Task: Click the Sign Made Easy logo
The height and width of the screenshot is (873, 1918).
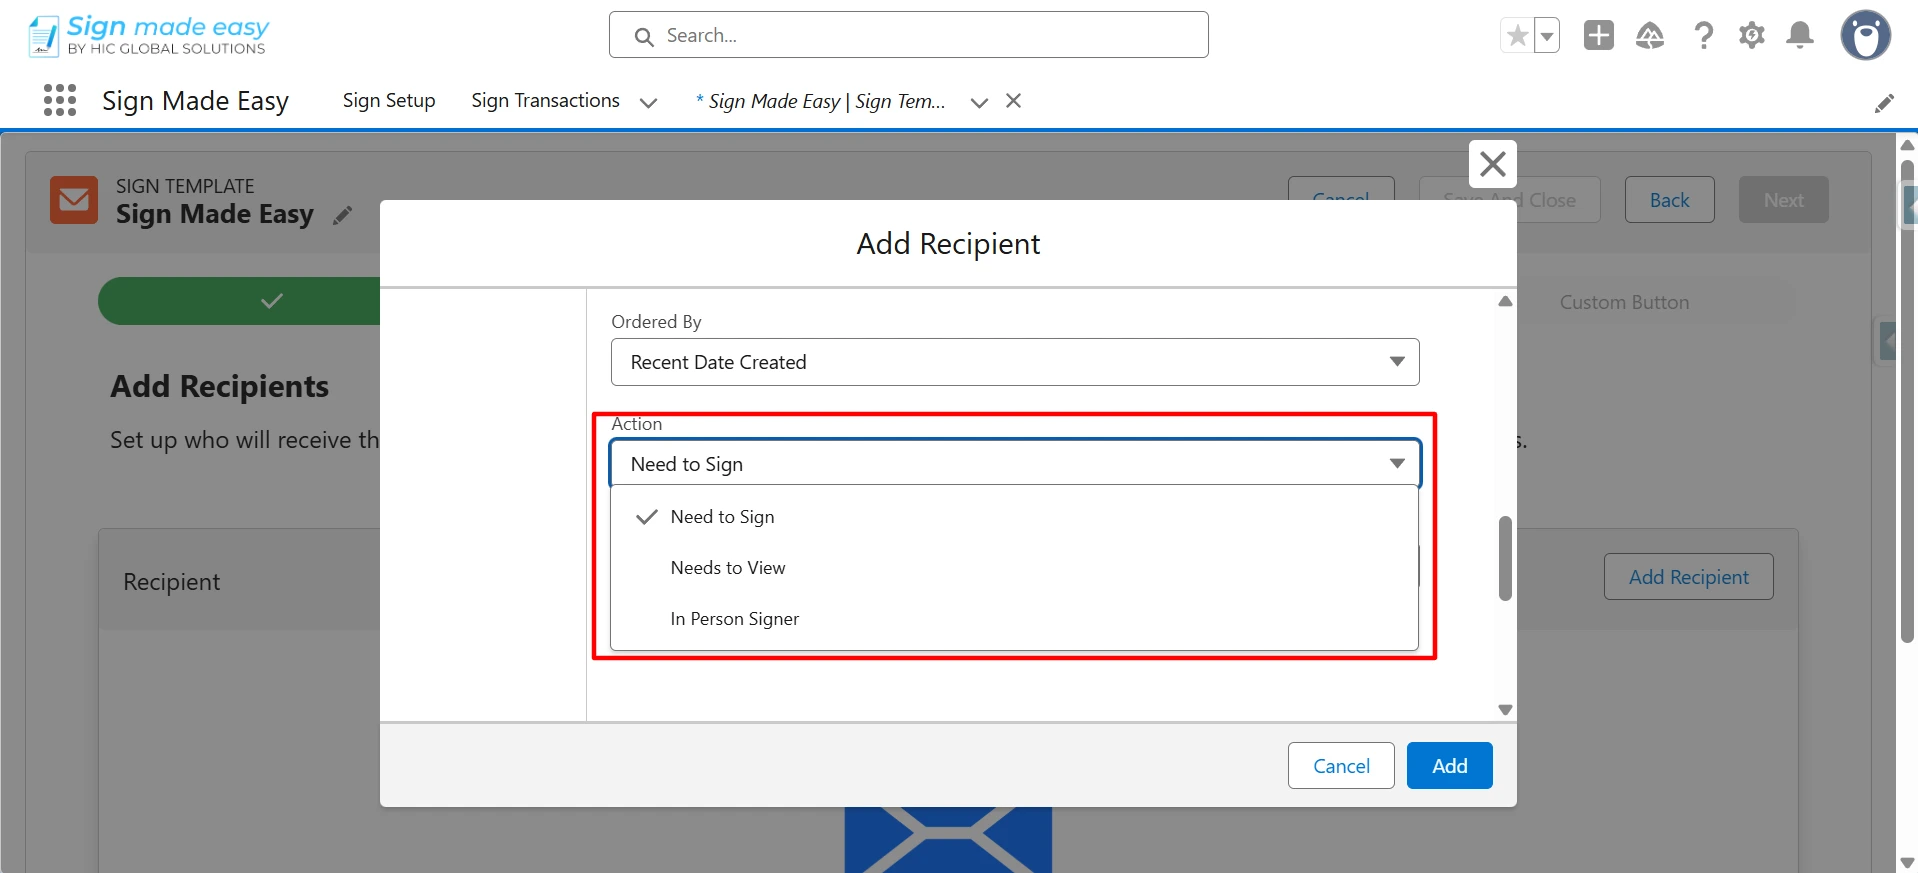Action: click(x=148, y=36)
